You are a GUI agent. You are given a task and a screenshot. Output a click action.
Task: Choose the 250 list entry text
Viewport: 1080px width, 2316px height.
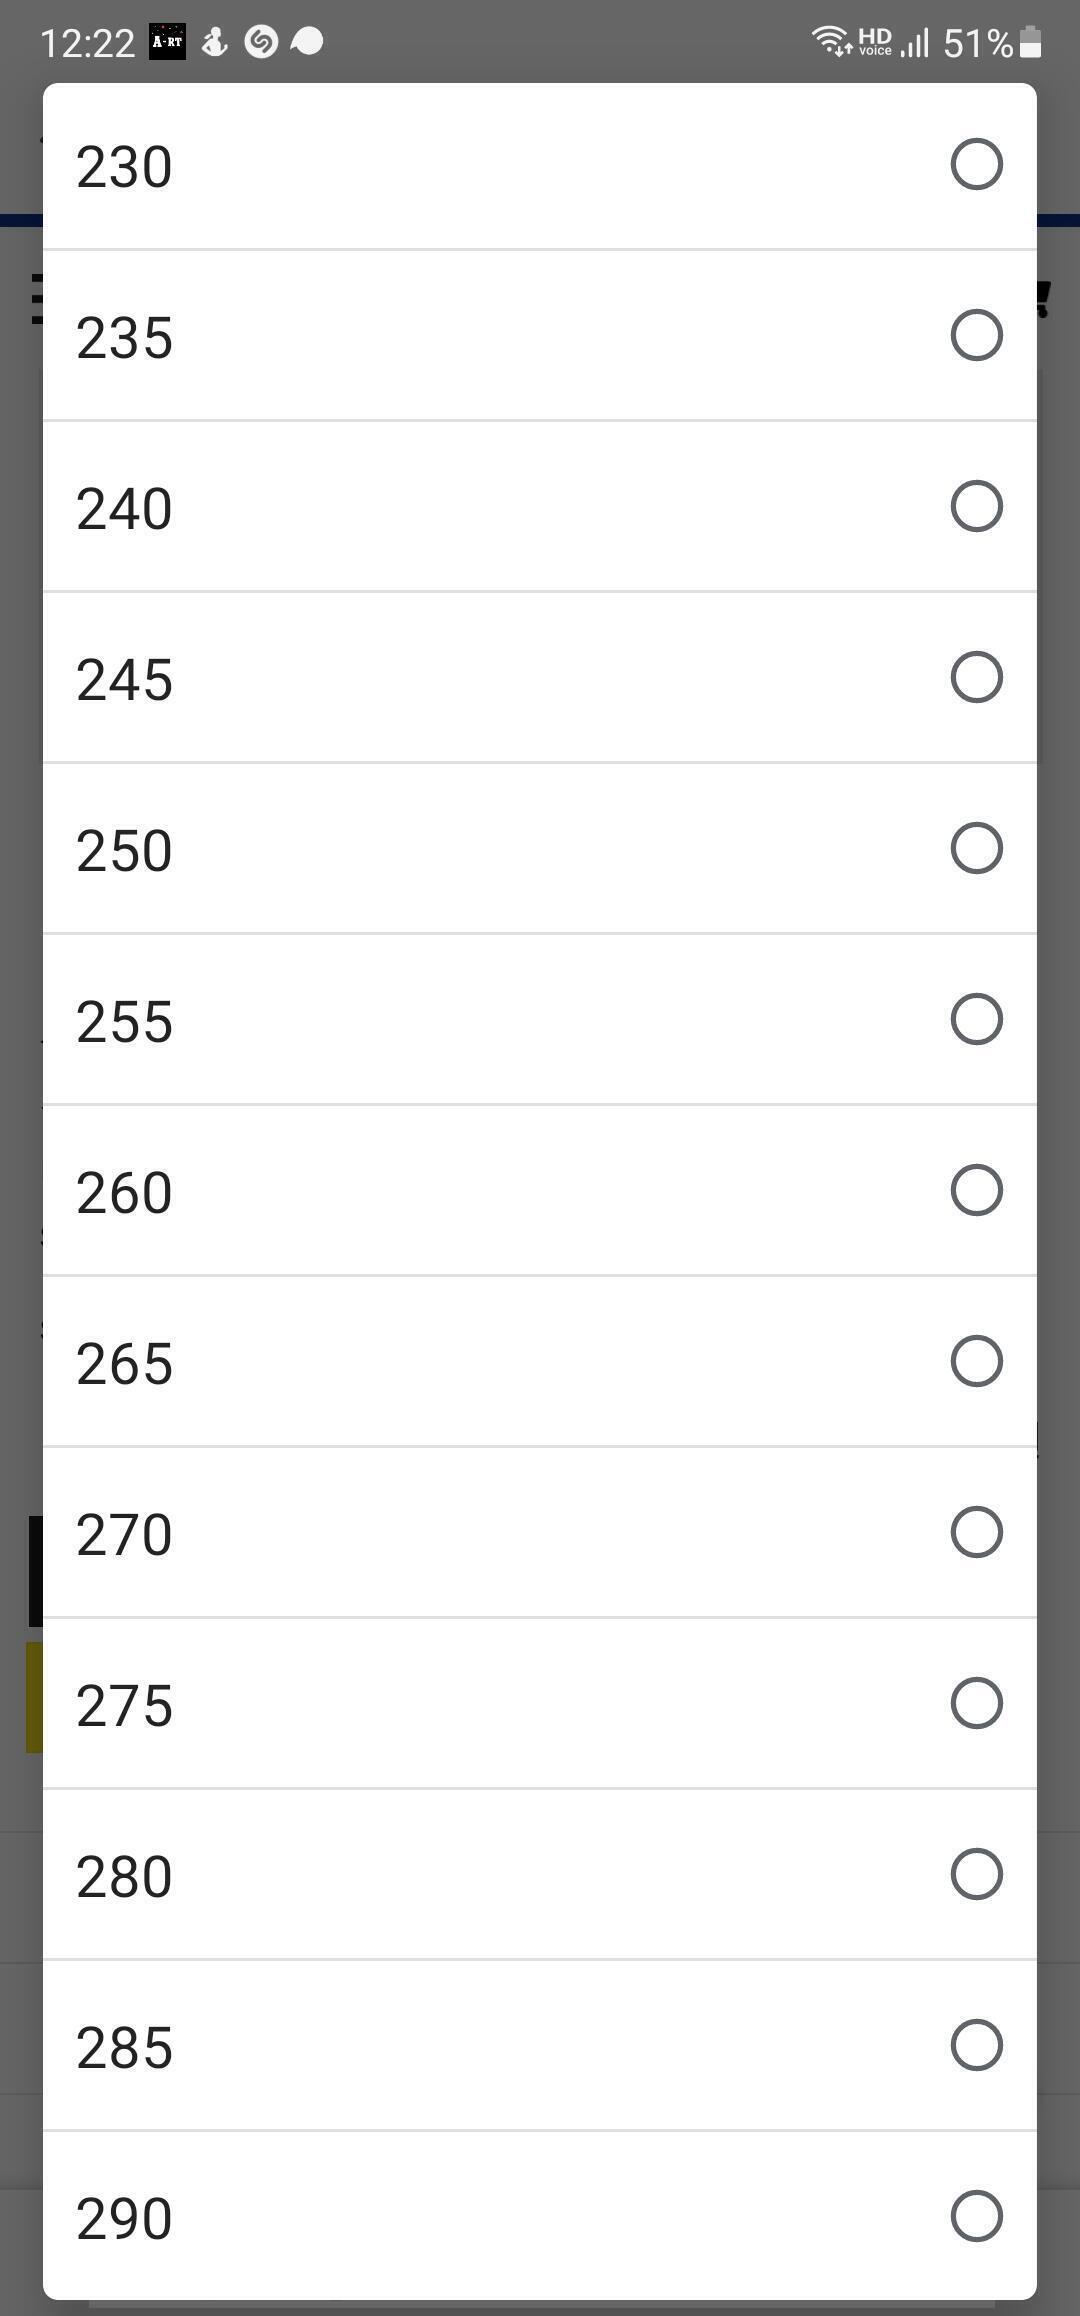[x=125, y=851]
